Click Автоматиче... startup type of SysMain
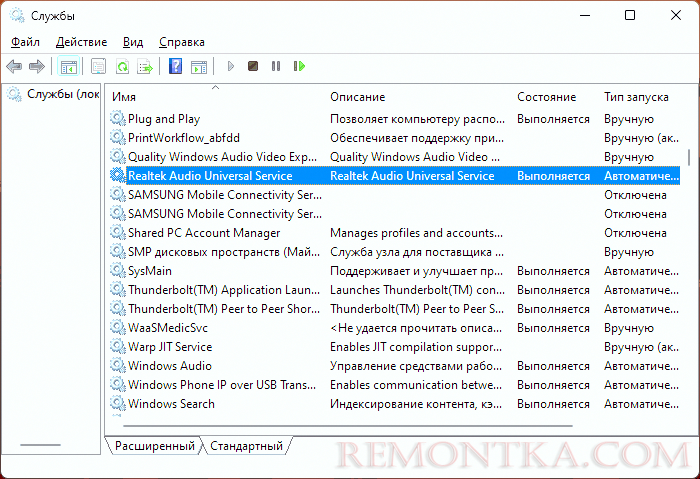Screen dimensions: 700x479 pos(642,271)
